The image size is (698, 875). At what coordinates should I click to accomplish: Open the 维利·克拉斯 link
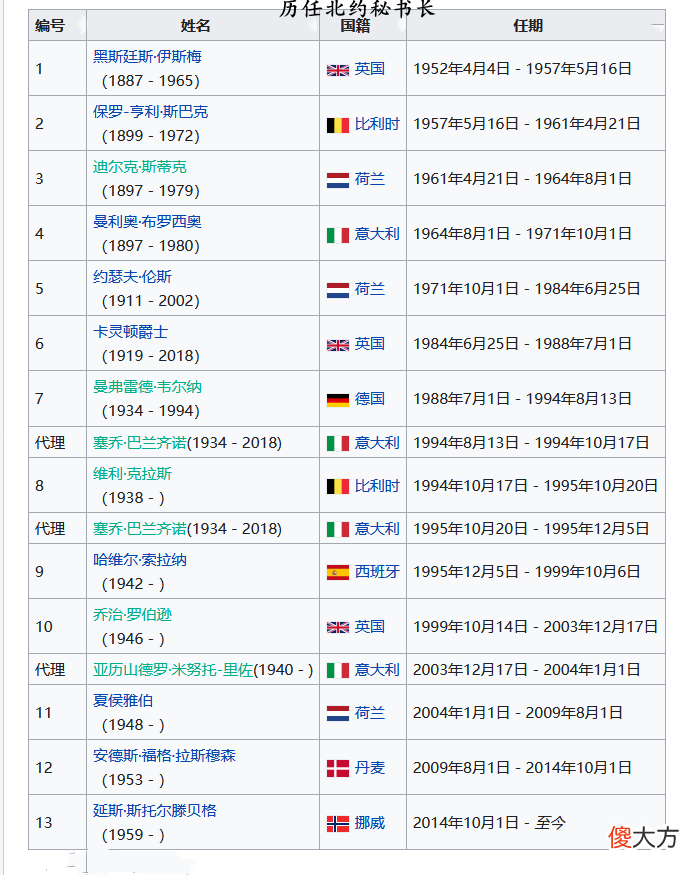click(x=132, y=474)
